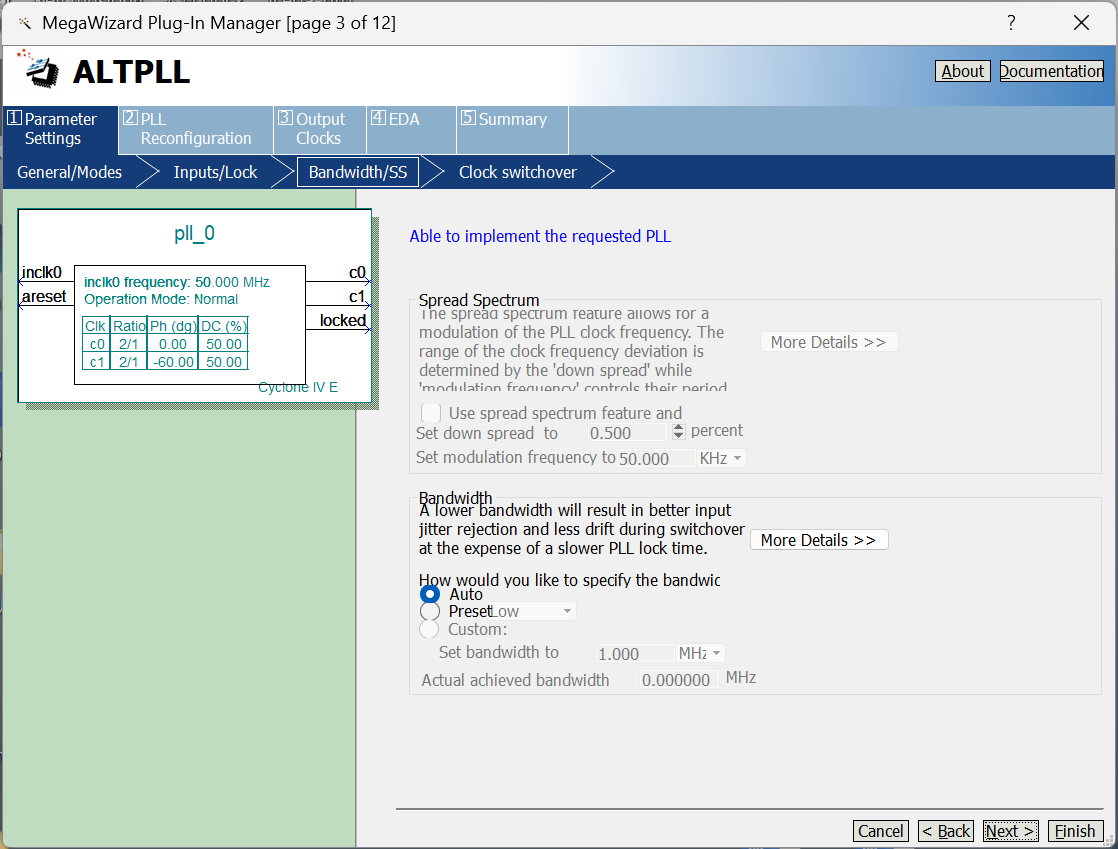Click the c0 output port label
Viewport: 1118px width, 849px height.
[357, 272]
